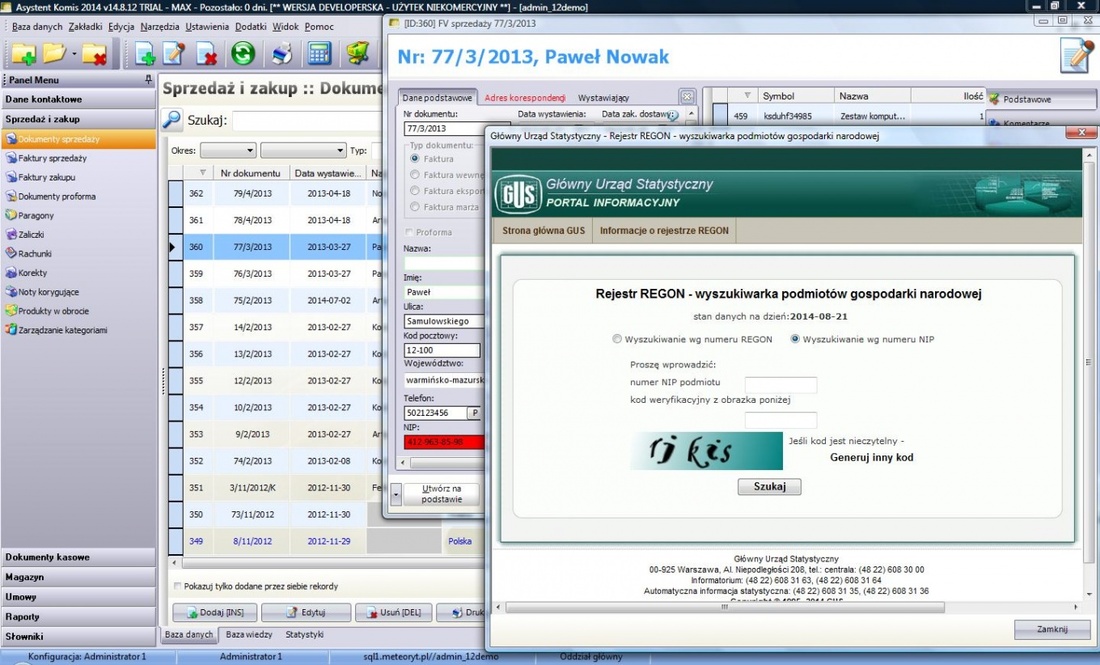Pin the Panel Menu with pushpin icon
Viewport: 1100px width, 665px height.
148,80
